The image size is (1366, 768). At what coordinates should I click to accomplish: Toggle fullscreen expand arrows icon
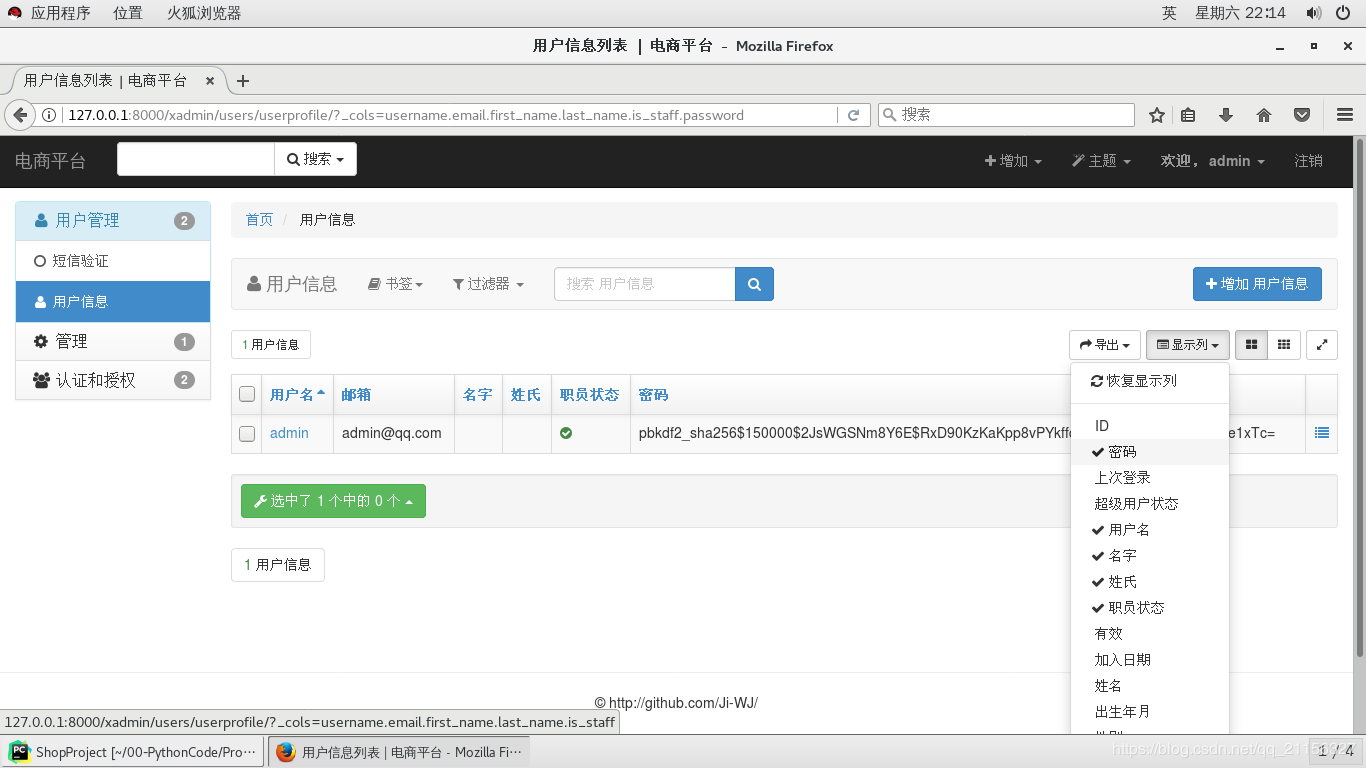pos(1322,345)
